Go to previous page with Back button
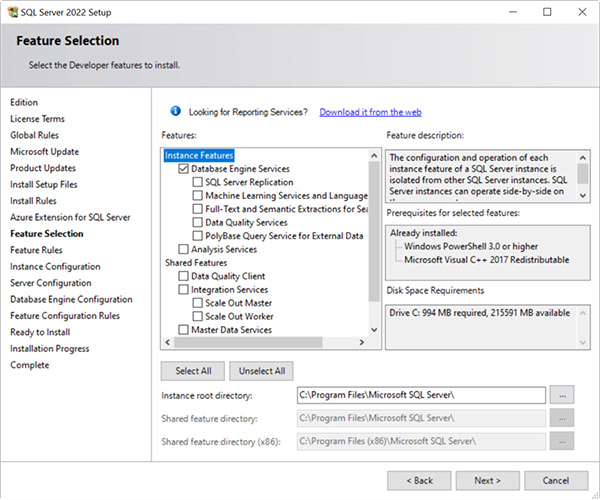Image resolution: width=600 pixels, height=500 pixels. pos(419,480)
